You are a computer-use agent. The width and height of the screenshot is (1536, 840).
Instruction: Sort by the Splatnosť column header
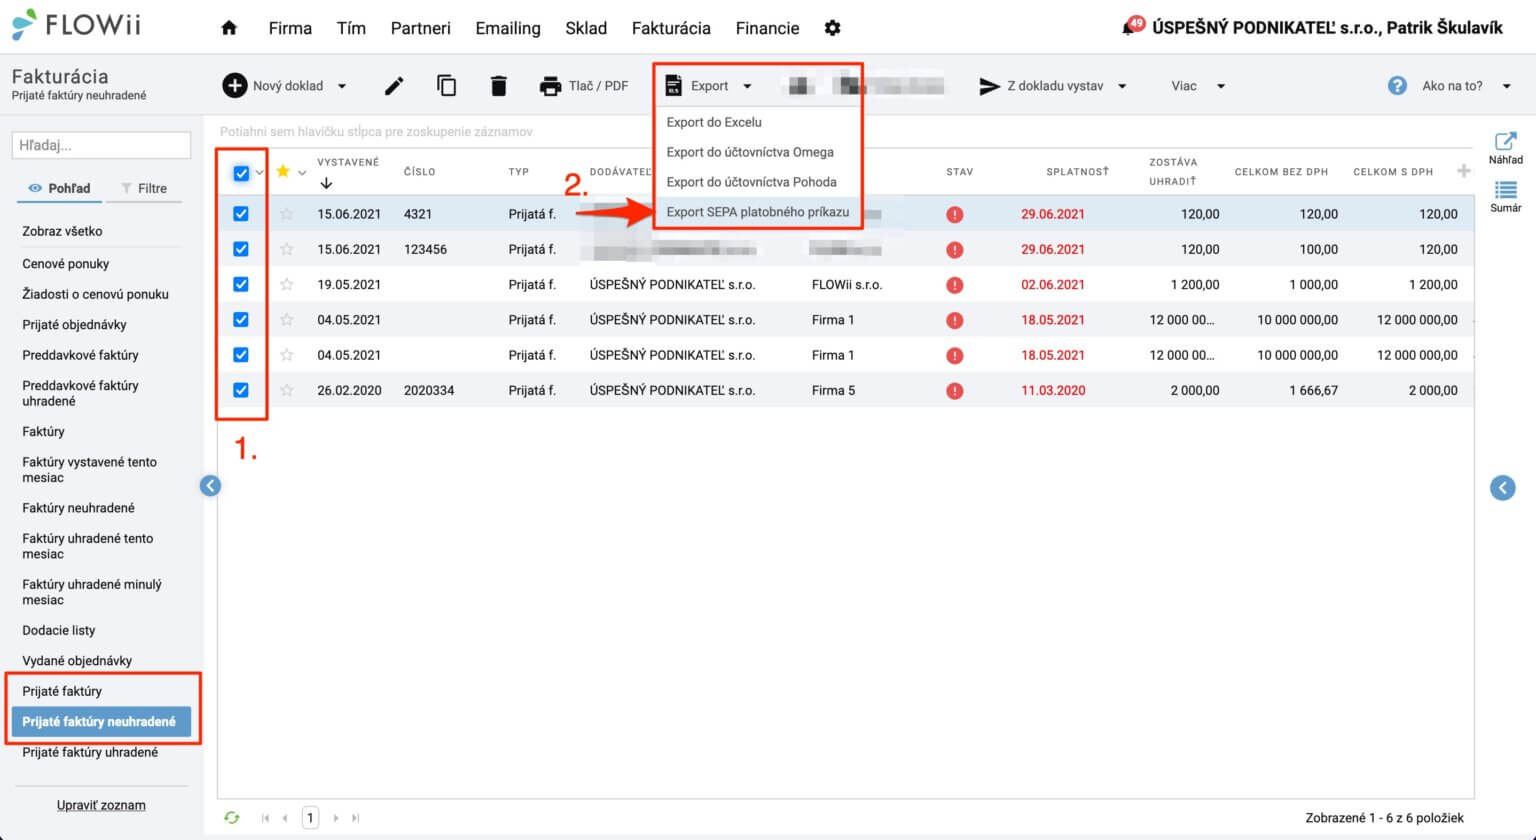[x=1077, y=171]
